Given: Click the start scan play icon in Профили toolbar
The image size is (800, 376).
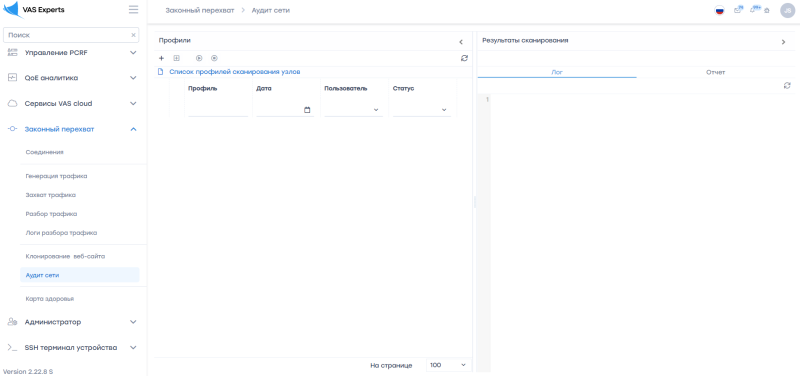Looking at the screenshot, I should pyautogui.click(x=199, y=59).
